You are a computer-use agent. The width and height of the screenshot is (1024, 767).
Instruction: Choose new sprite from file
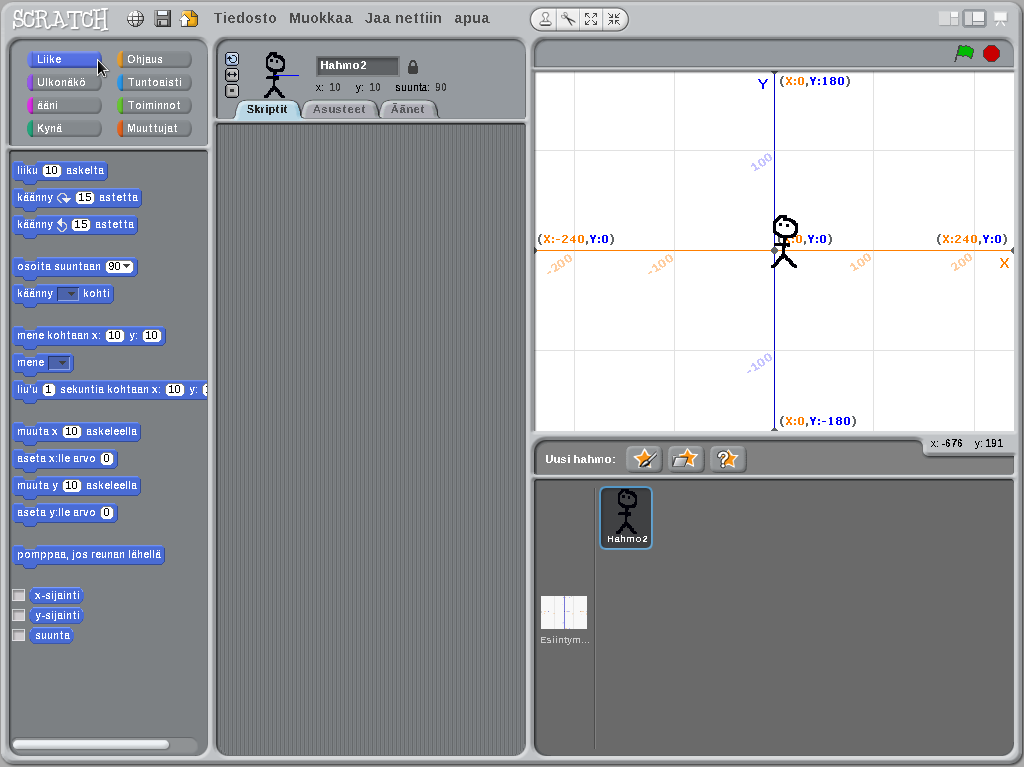click(x=685, y=459)
